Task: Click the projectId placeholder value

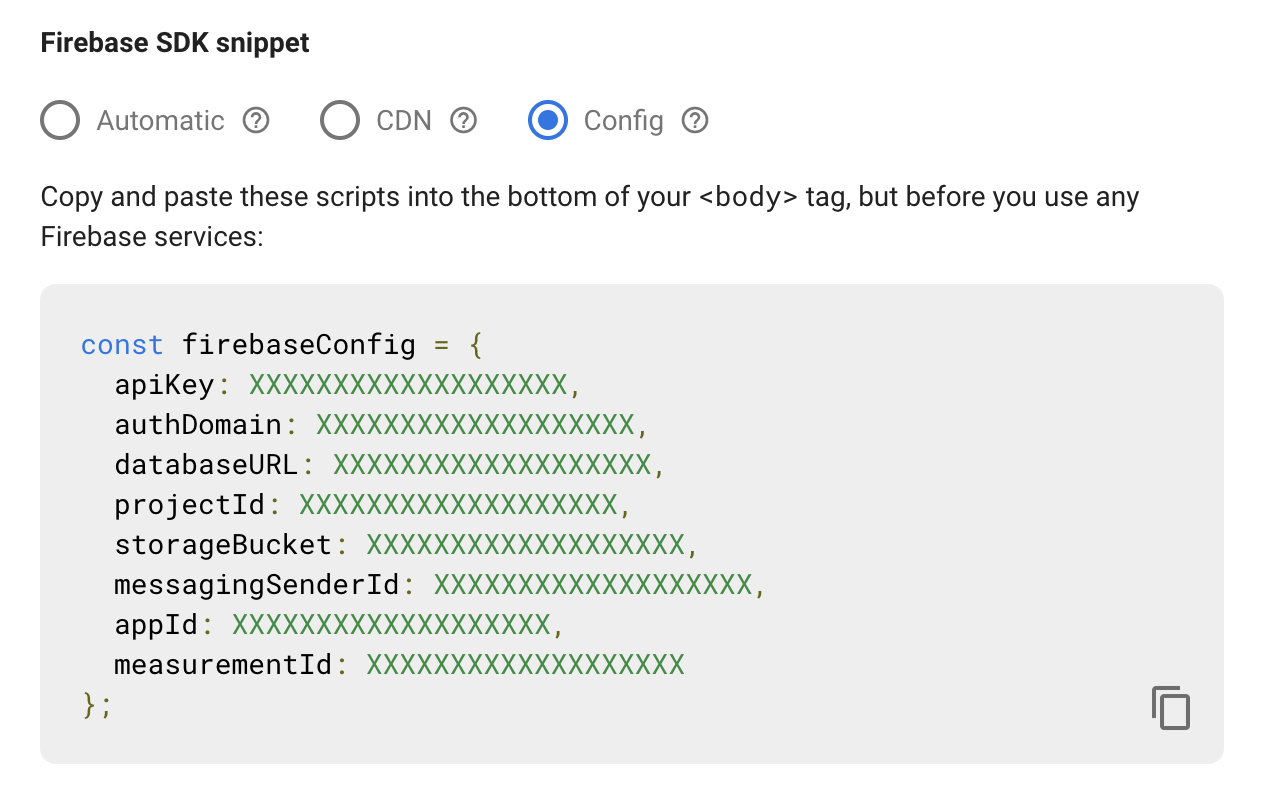Action: [x=458, y=505]
